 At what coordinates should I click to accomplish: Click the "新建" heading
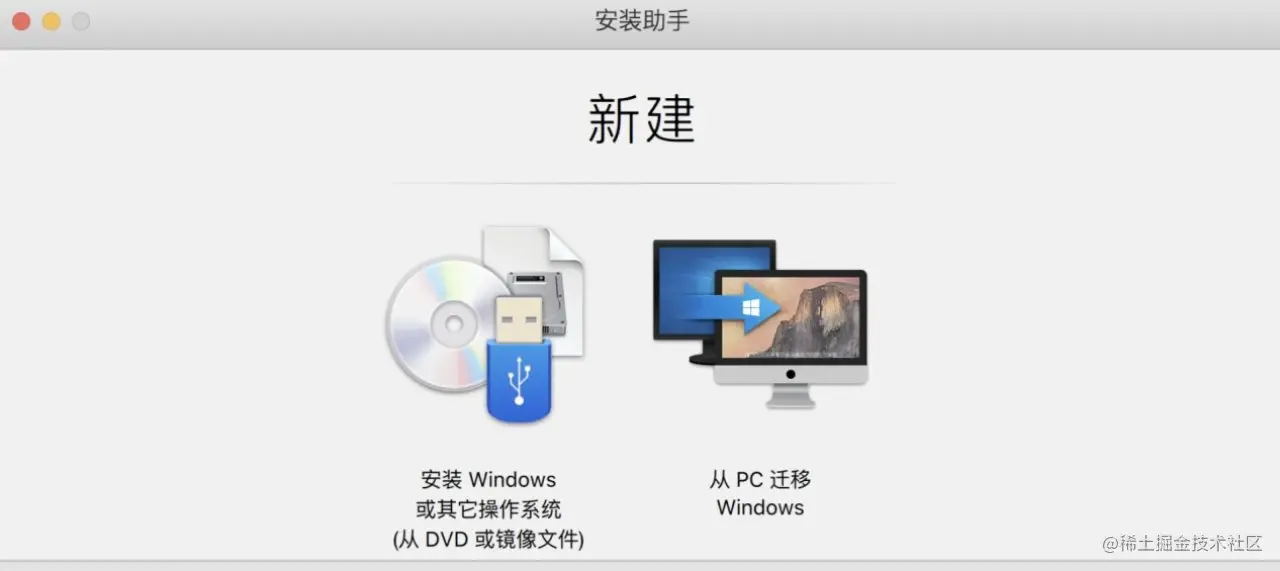click(x=641, y=121)
